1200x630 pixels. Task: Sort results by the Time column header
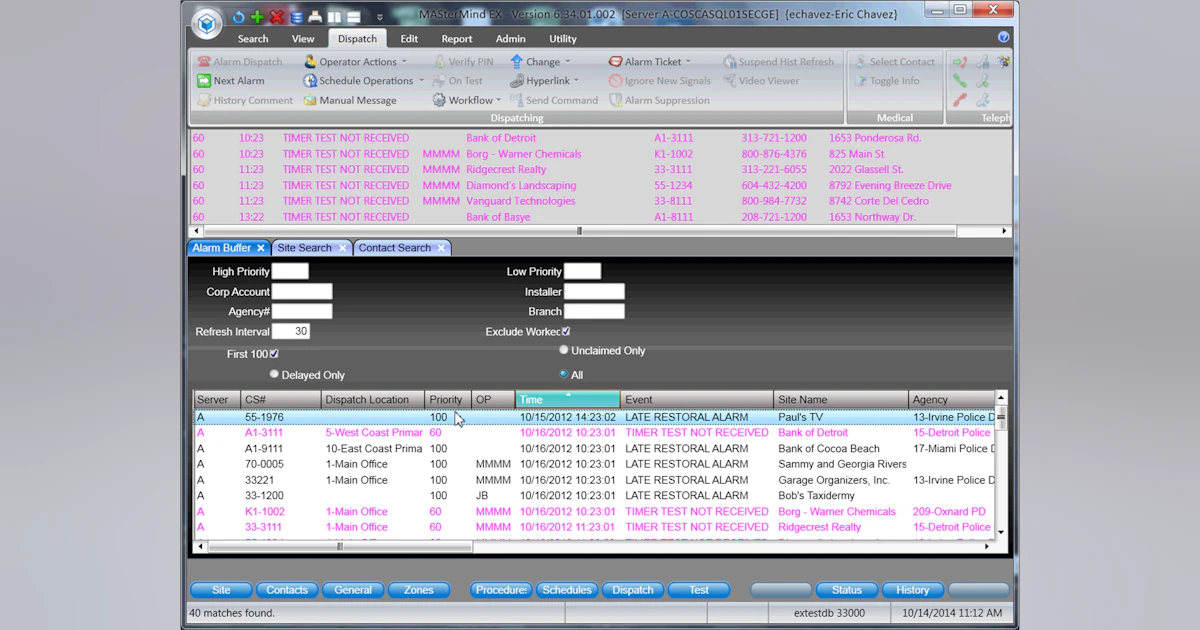566,399
